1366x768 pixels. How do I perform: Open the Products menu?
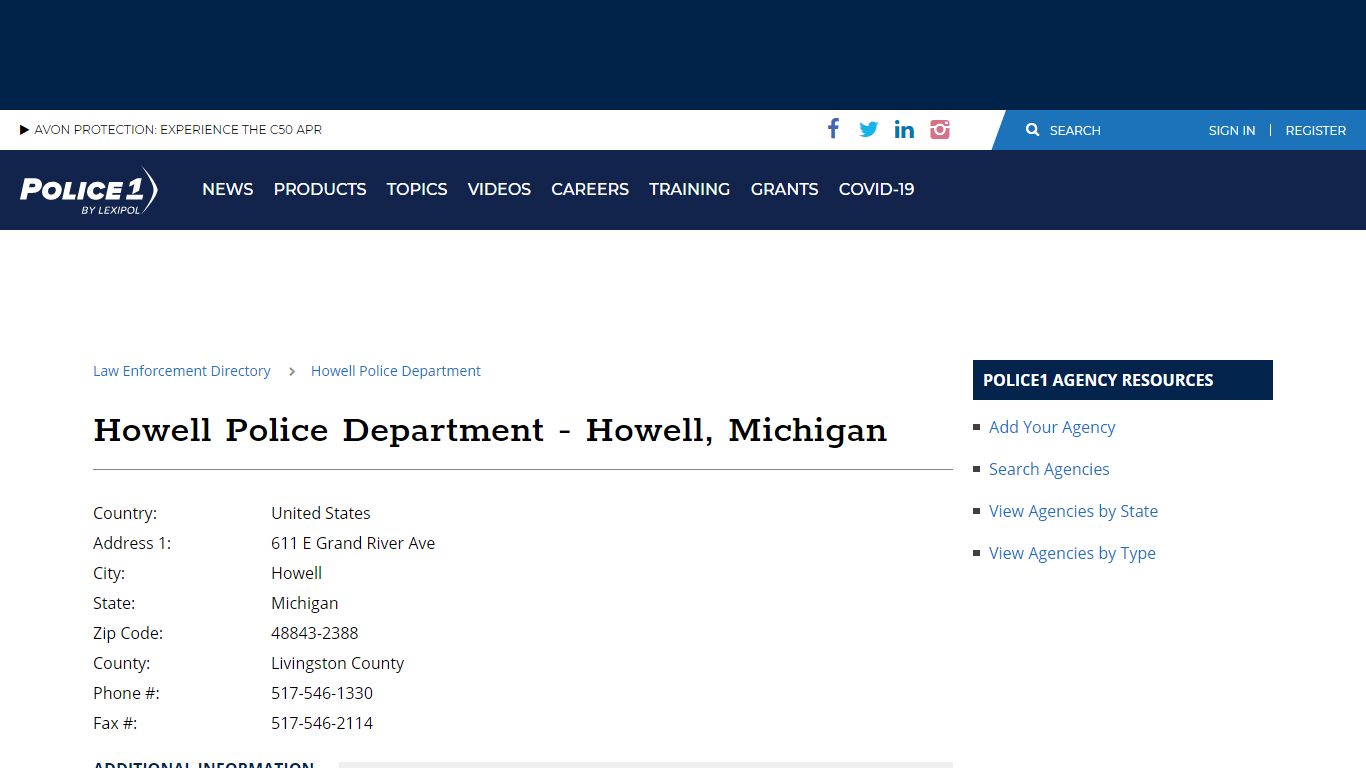point(320,189)
